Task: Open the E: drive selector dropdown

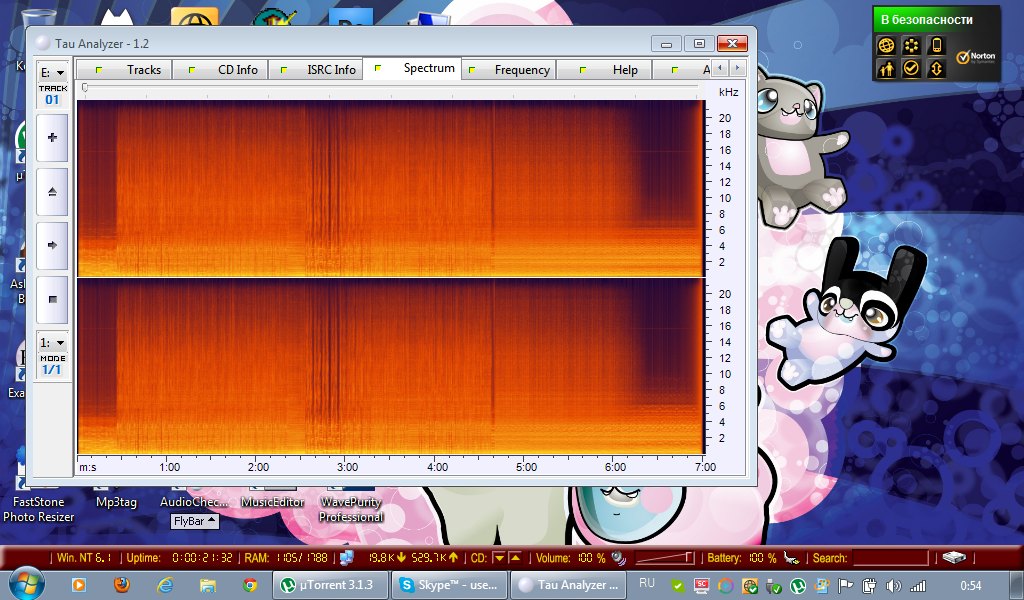Action: (52, 73)
